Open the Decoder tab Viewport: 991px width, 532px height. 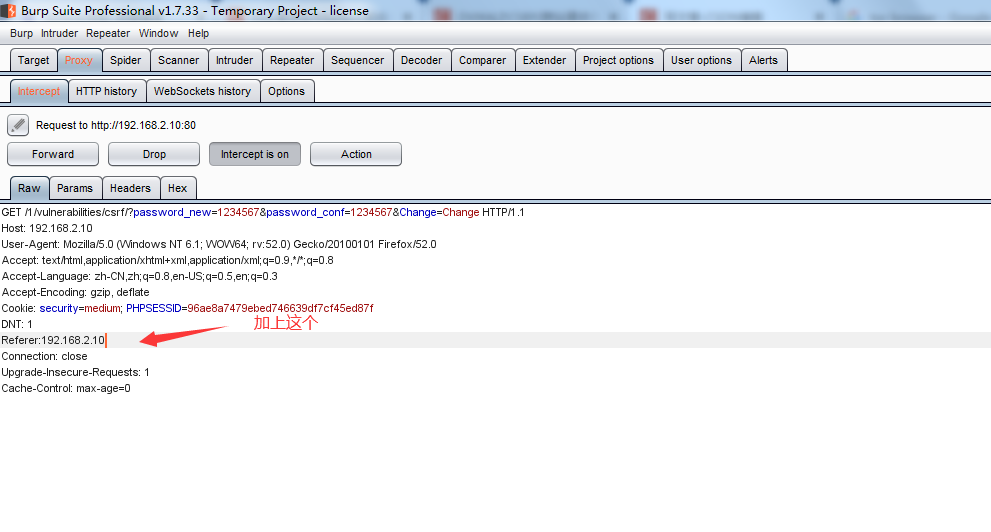click(x=422, y=60)
